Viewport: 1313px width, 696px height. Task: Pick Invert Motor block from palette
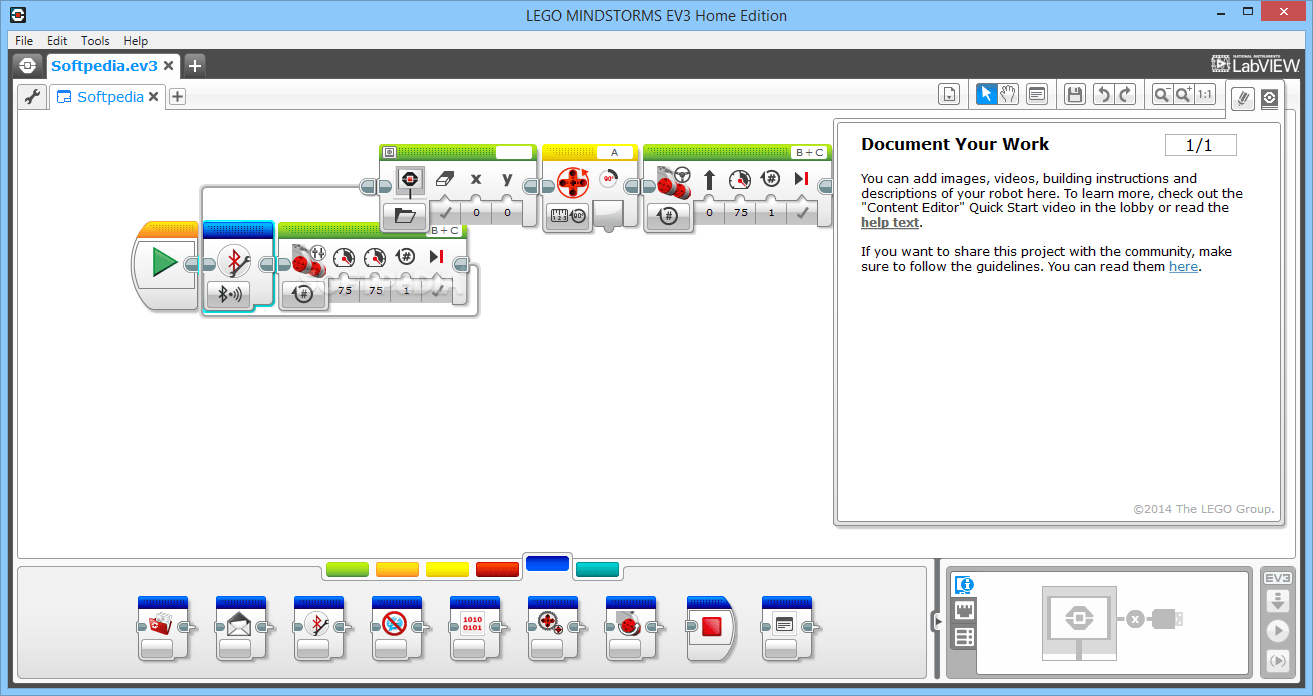(631, 627)
